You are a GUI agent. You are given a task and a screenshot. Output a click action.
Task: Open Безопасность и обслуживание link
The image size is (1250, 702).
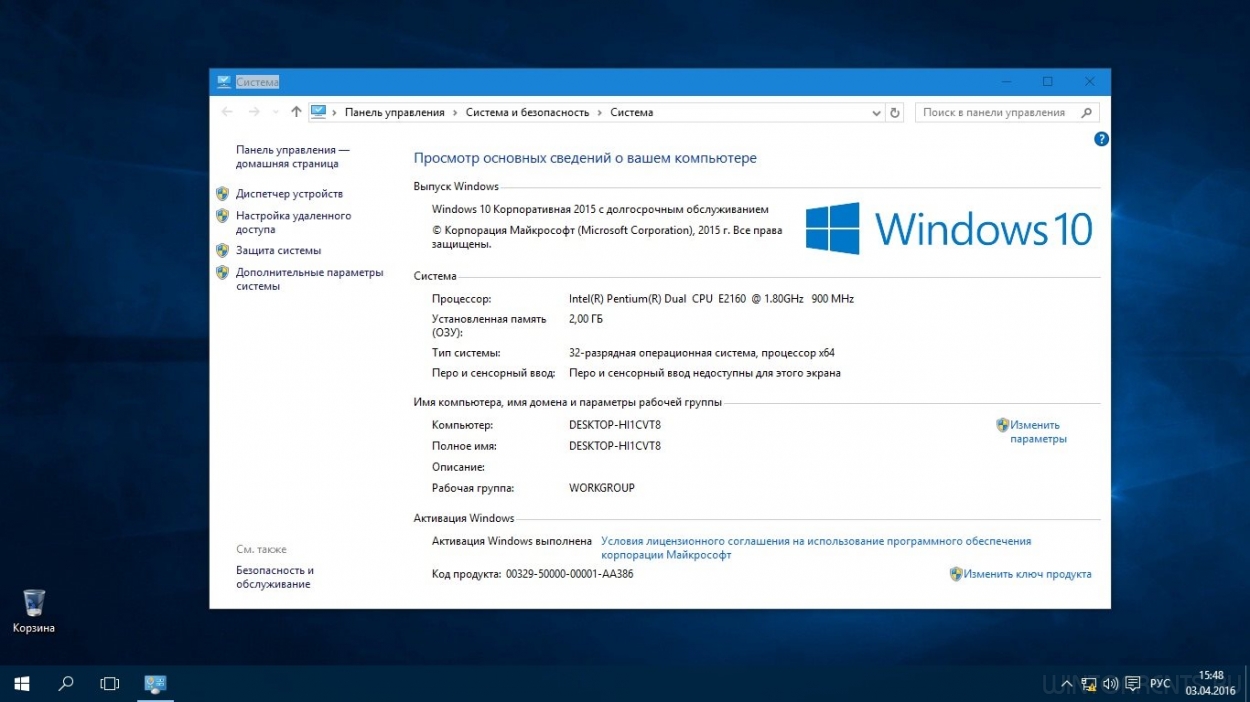(x=275, y=577)
